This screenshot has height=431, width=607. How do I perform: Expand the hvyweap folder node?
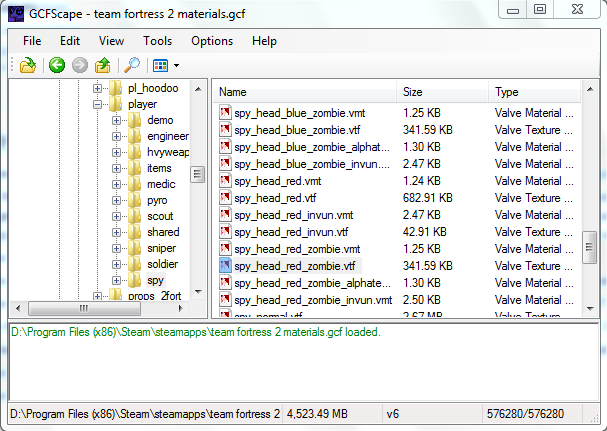point(116,153)
